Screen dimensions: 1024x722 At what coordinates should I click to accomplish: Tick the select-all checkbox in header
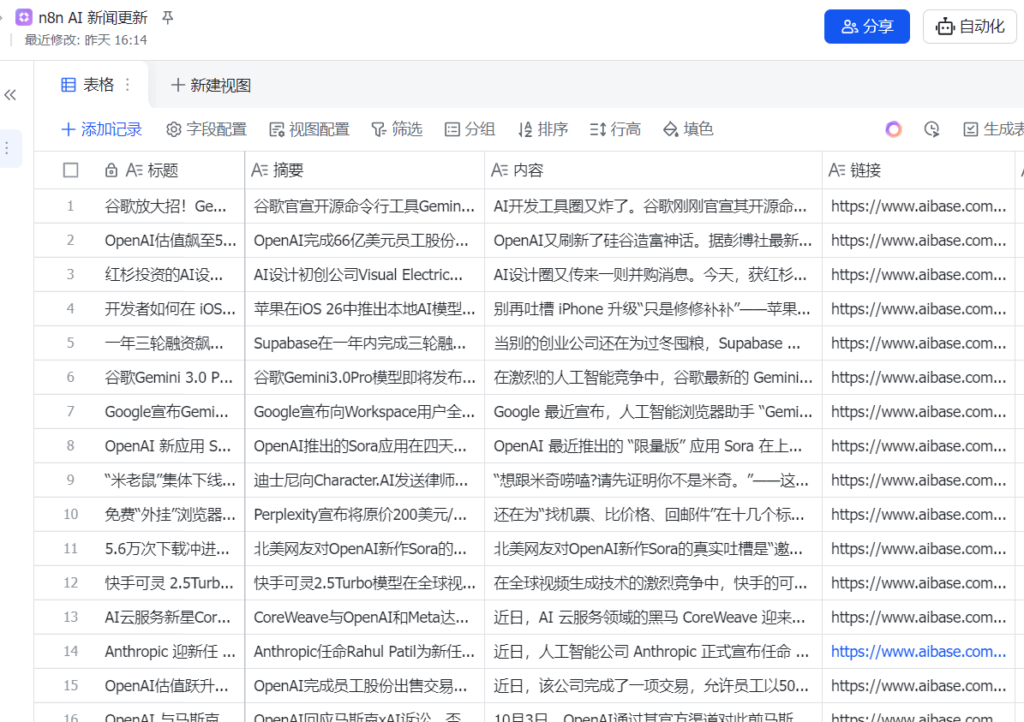pos(70,171)
